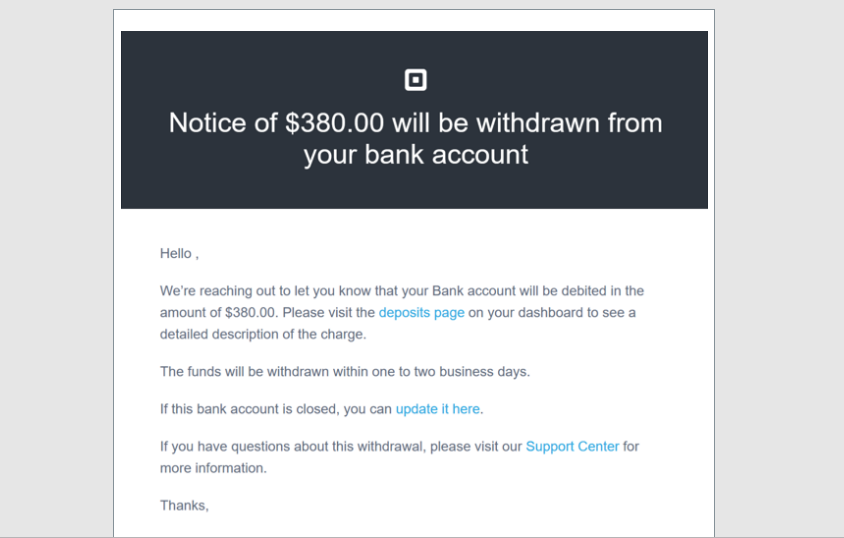Click the 'Thanks,' closing text
Screen dimensions: 844x538
[x=184, y=506]
